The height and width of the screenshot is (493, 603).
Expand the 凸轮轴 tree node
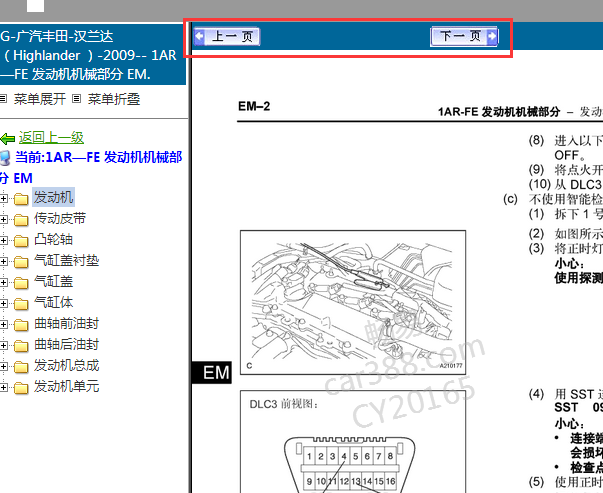3,240
